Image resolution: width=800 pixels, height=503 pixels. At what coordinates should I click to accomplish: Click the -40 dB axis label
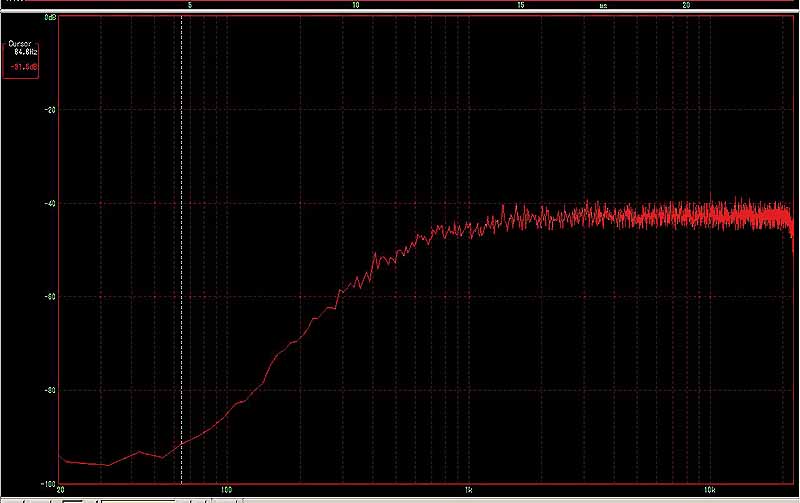[x=49, y=203]
